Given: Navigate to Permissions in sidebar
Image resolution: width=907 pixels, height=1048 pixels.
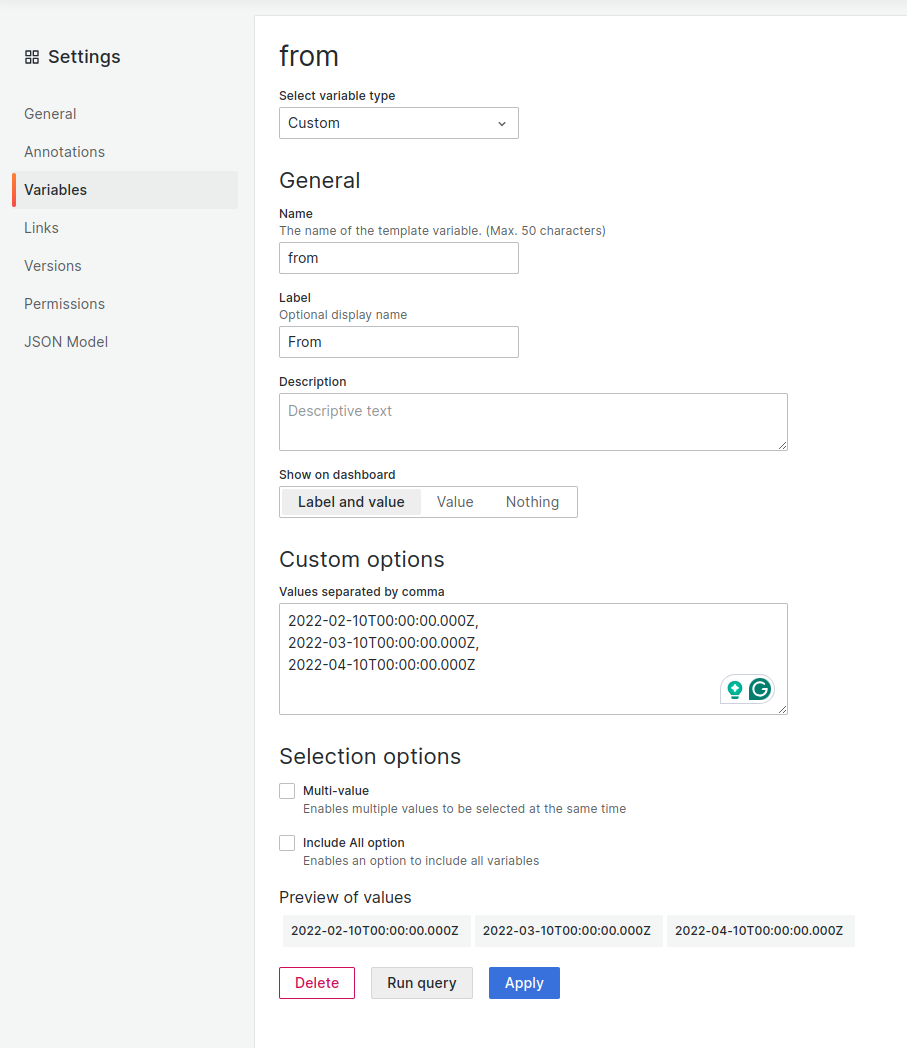Looking at the screenshot, I should [x=64, y=304].
